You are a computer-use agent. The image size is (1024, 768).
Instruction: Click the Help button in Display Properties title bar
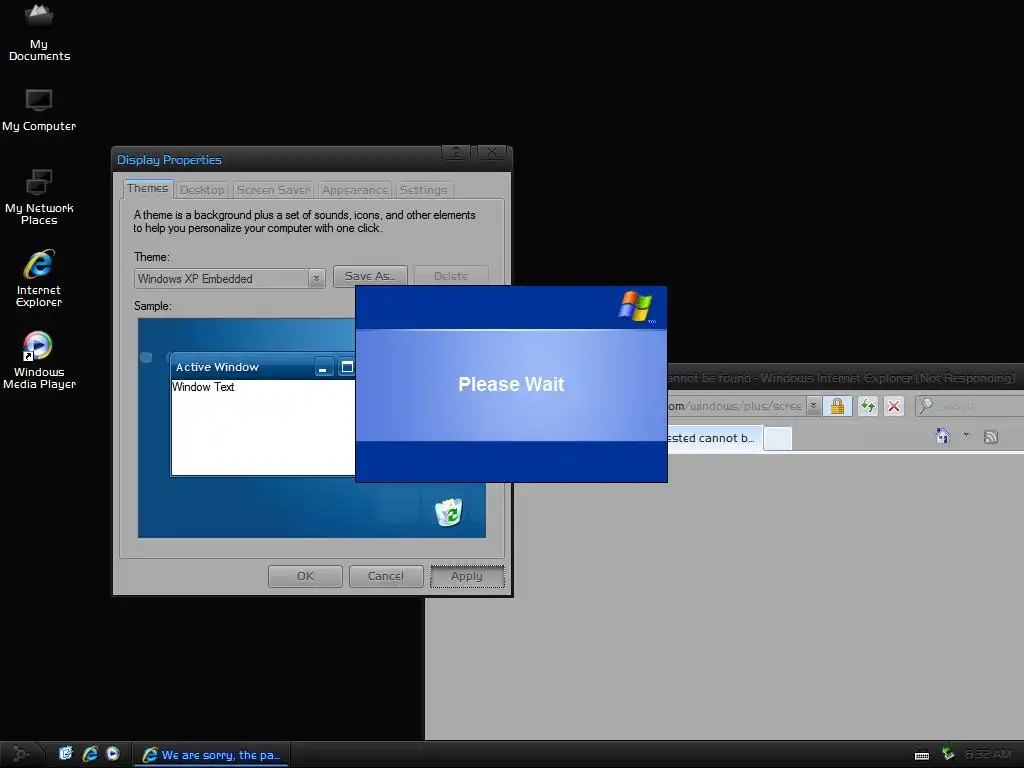pyautogui.click(x=456, y=152)
